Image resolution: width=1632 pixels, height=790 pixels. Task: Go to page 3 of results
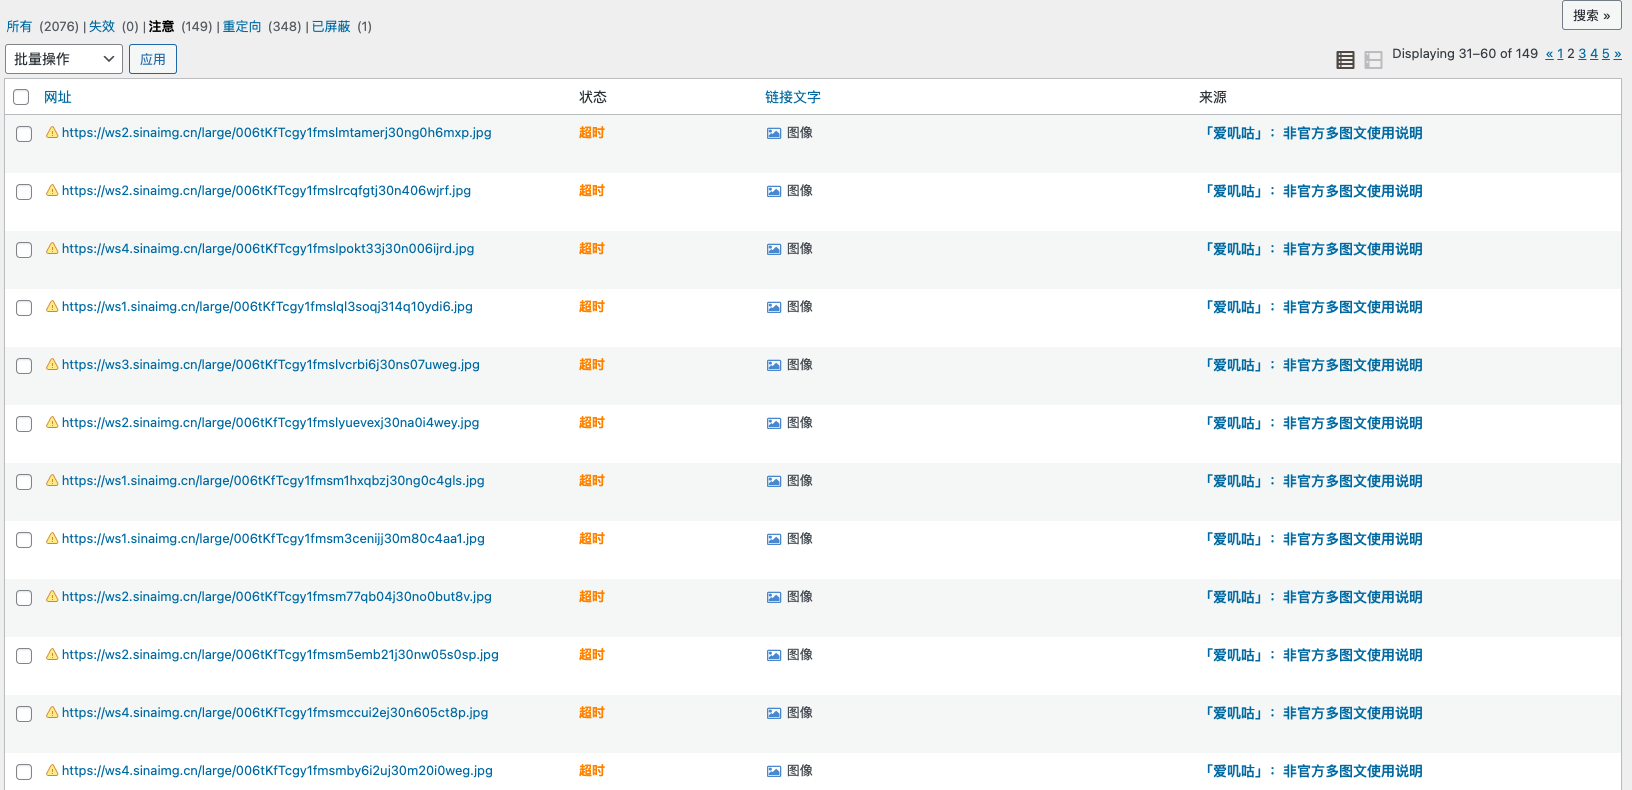click(1582, 54)
